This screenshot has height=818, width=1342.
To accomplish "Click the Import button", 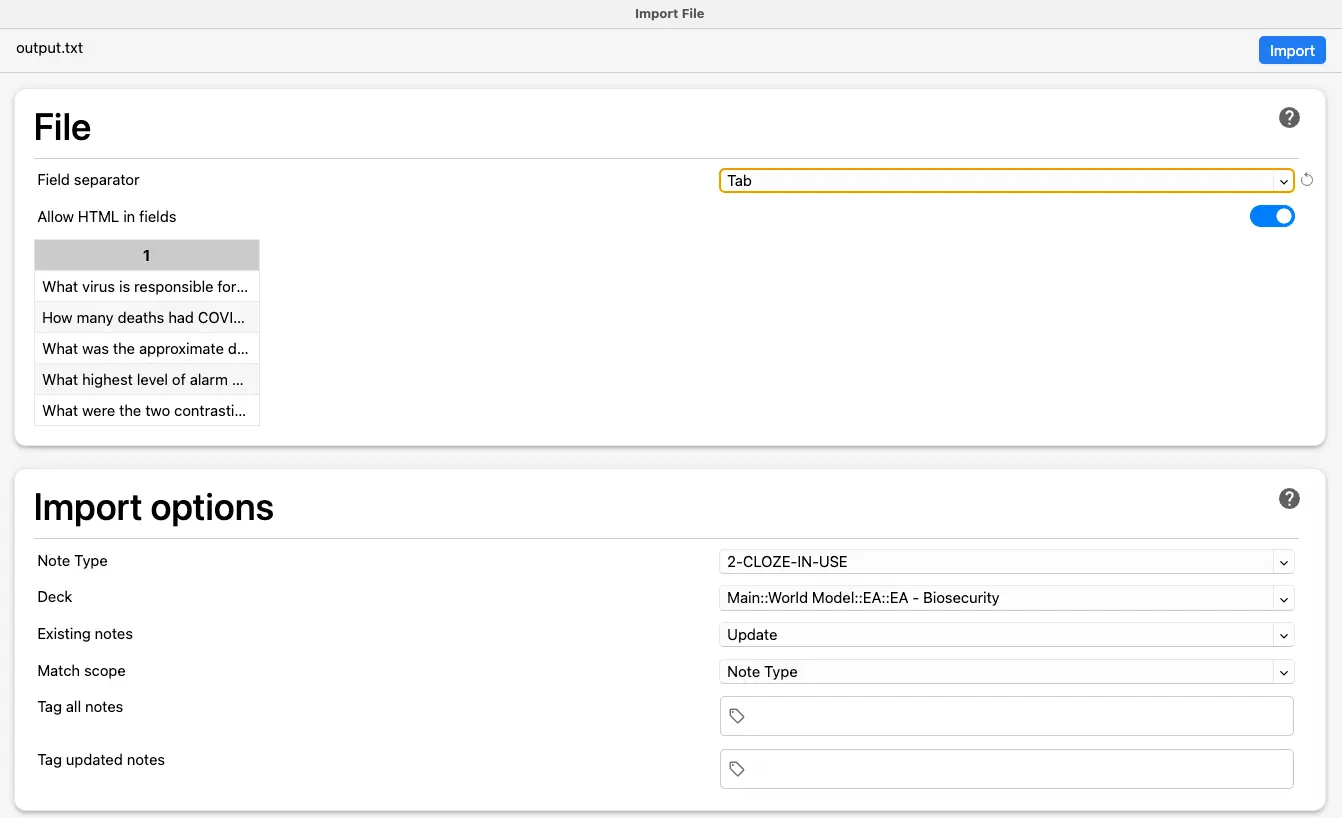I will point(1291,51).
